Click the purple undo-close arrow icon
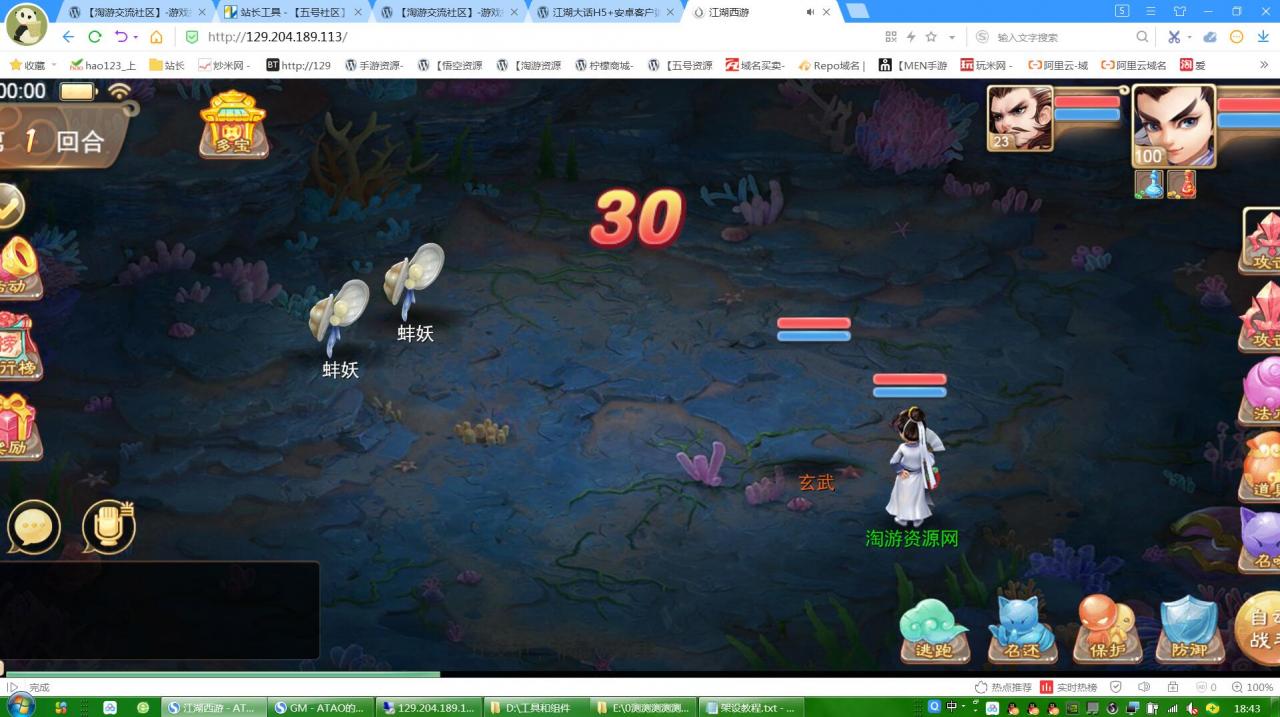Viewport: 1280px width, 717px height. (x=121, y=37)
